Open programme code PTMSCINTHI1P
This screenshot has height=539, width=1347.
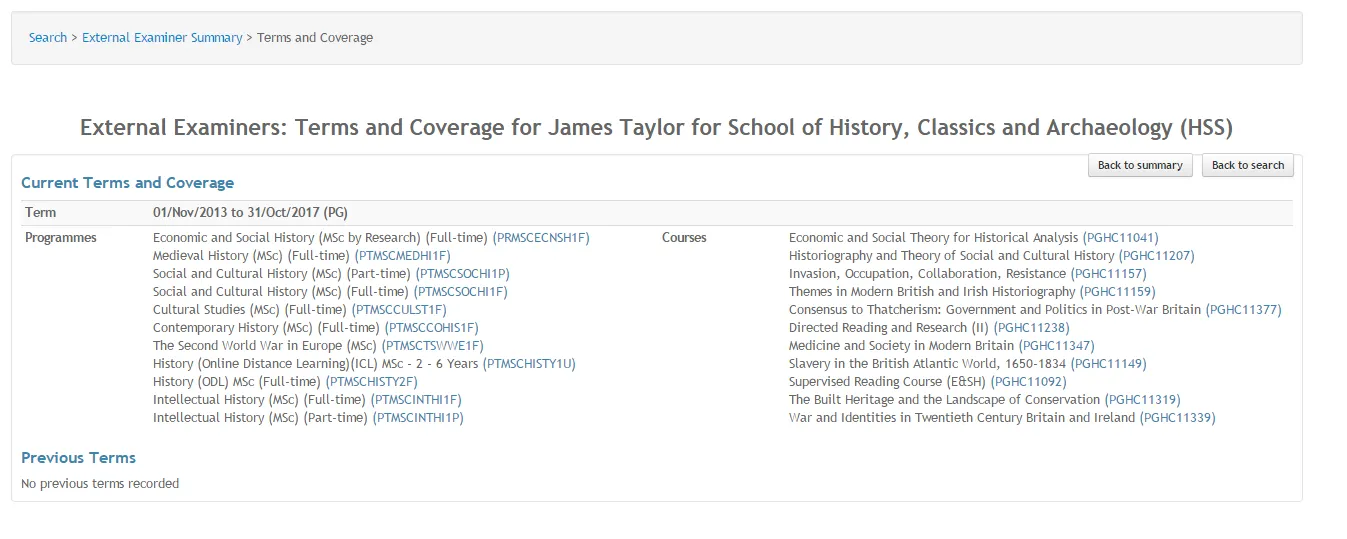418,418
